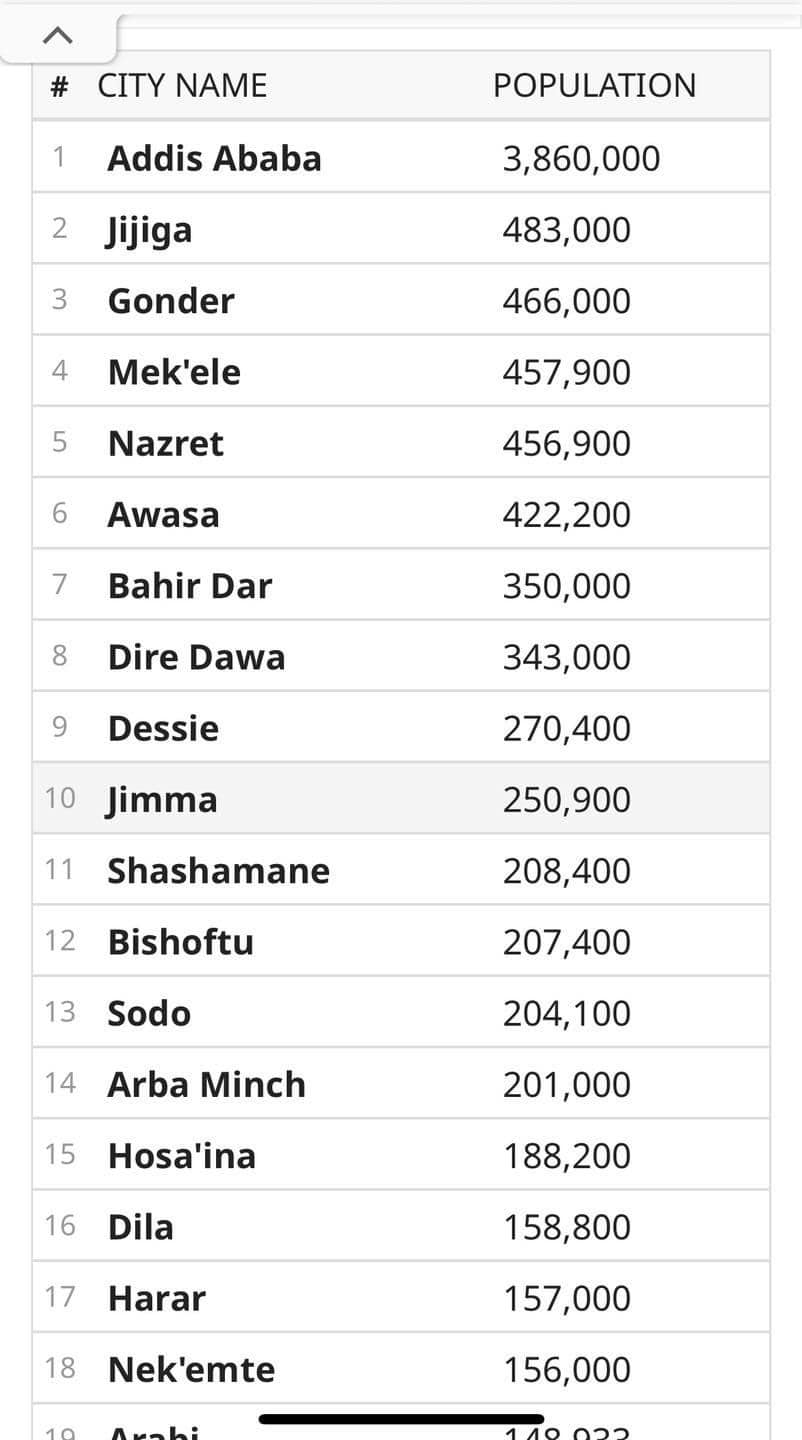This screenshot has width=802, height=1440.
Task: Open the Bishoftu city link
Action: tap(180, 942)
